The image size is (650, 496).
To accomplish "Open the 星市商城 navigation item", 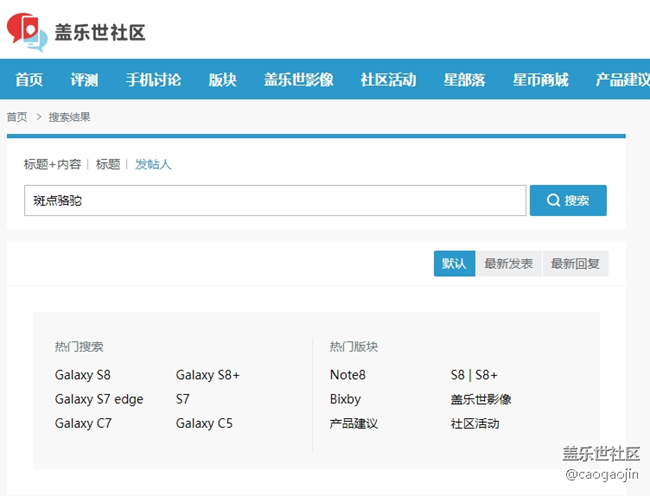I will (540, 80).
